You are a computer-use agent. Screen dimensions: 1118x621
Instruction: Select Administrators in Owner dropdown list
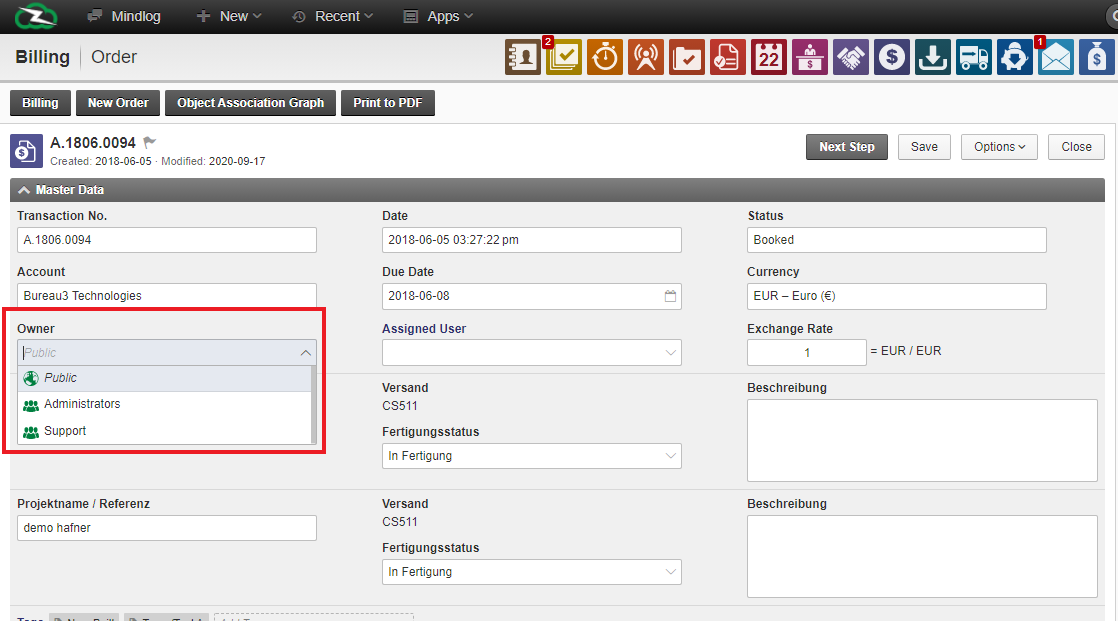(82, 404)
